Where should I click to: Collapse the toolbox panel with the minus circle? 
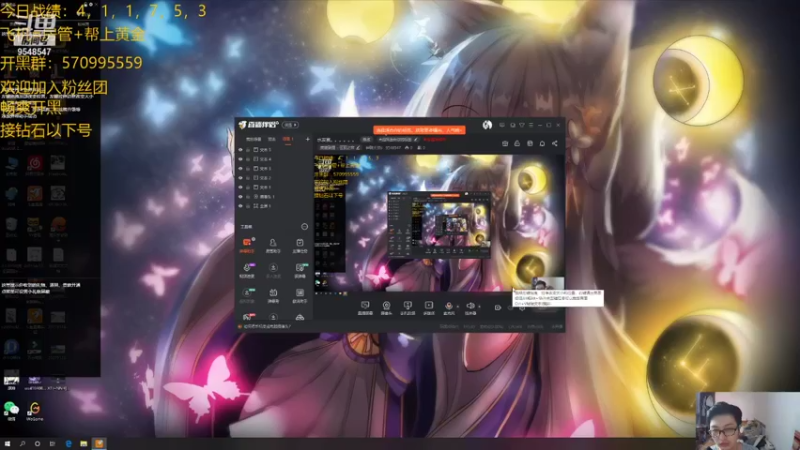(x=305, y=227)
